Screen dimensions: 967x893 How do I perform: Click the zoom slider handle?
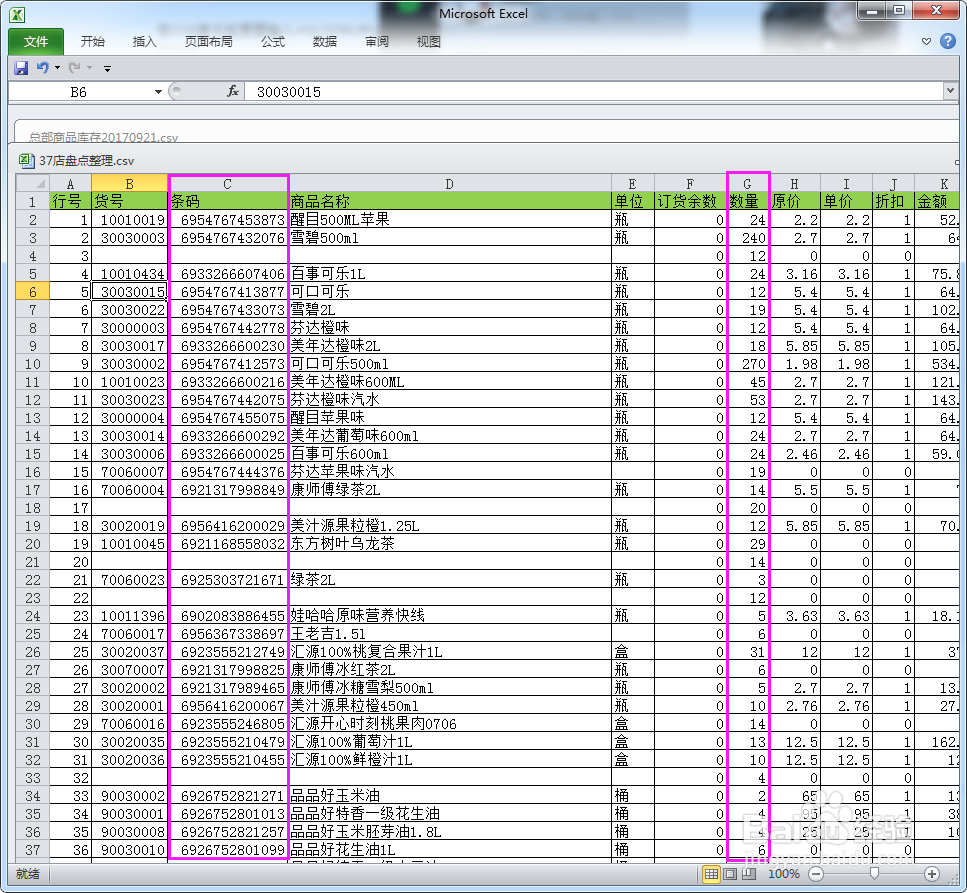point(874,873)
